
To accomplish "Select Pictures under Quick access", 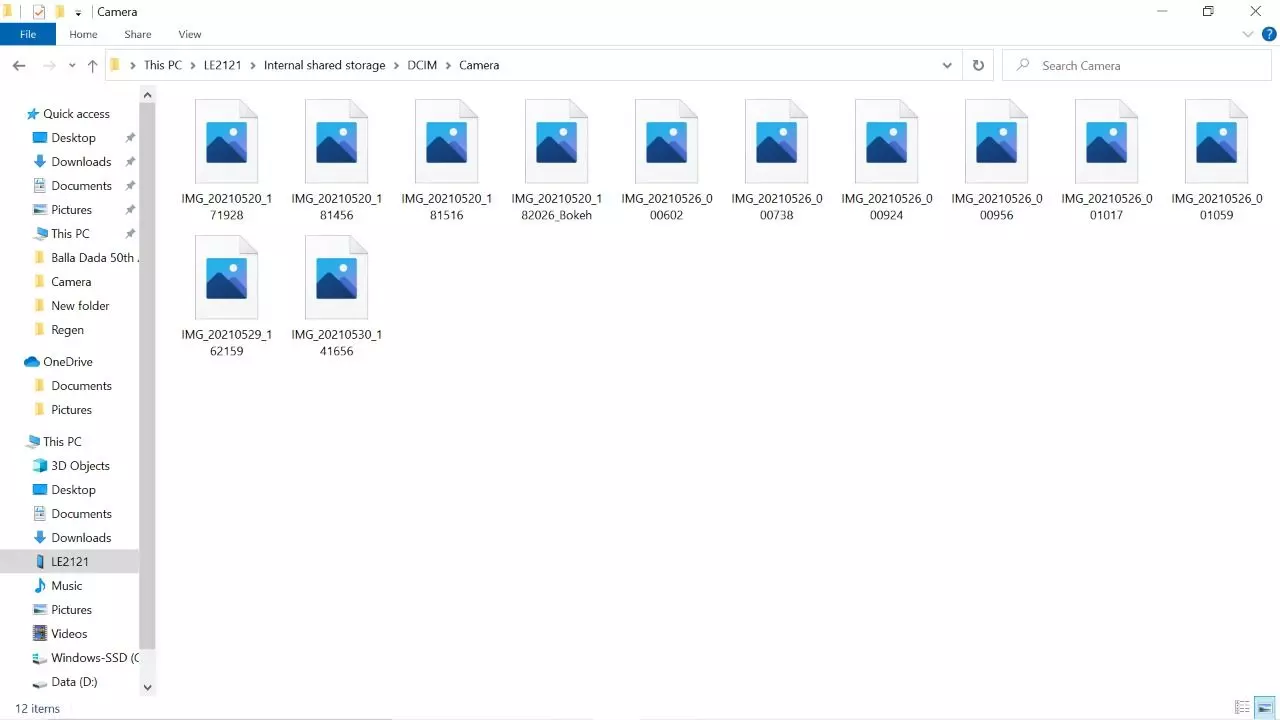I will coord(71,209).
